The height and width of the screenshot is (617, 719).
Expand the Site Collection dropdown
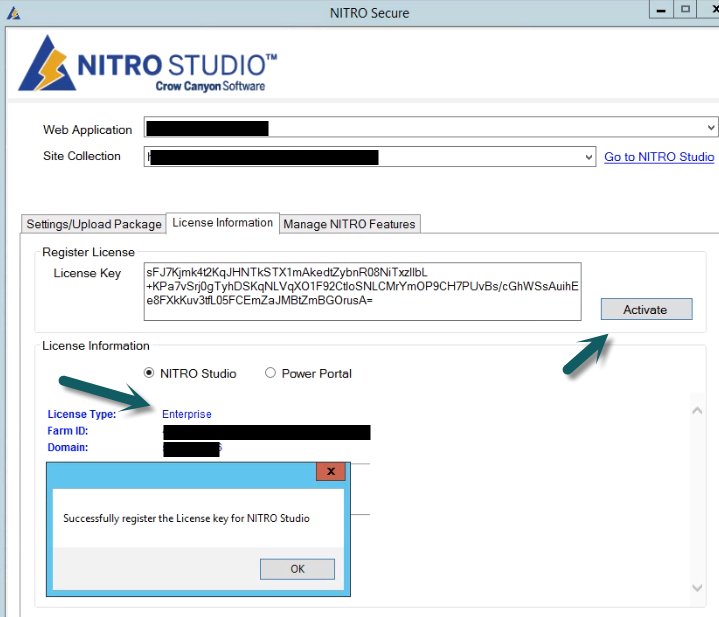point(589,157)
